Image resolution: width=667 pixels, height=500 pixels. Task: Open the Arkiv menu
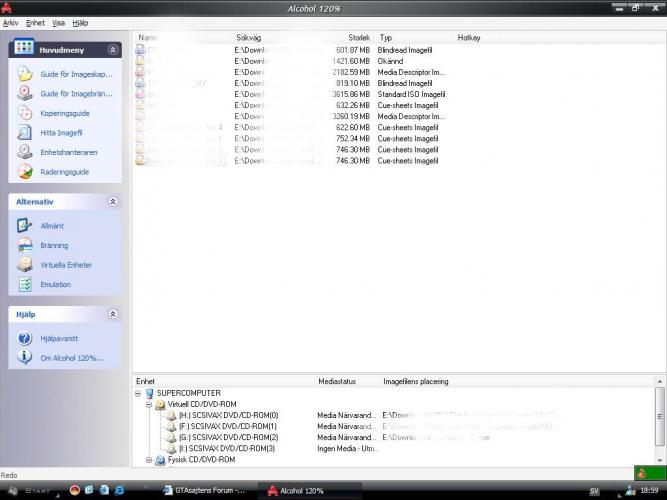coord(11,23)
